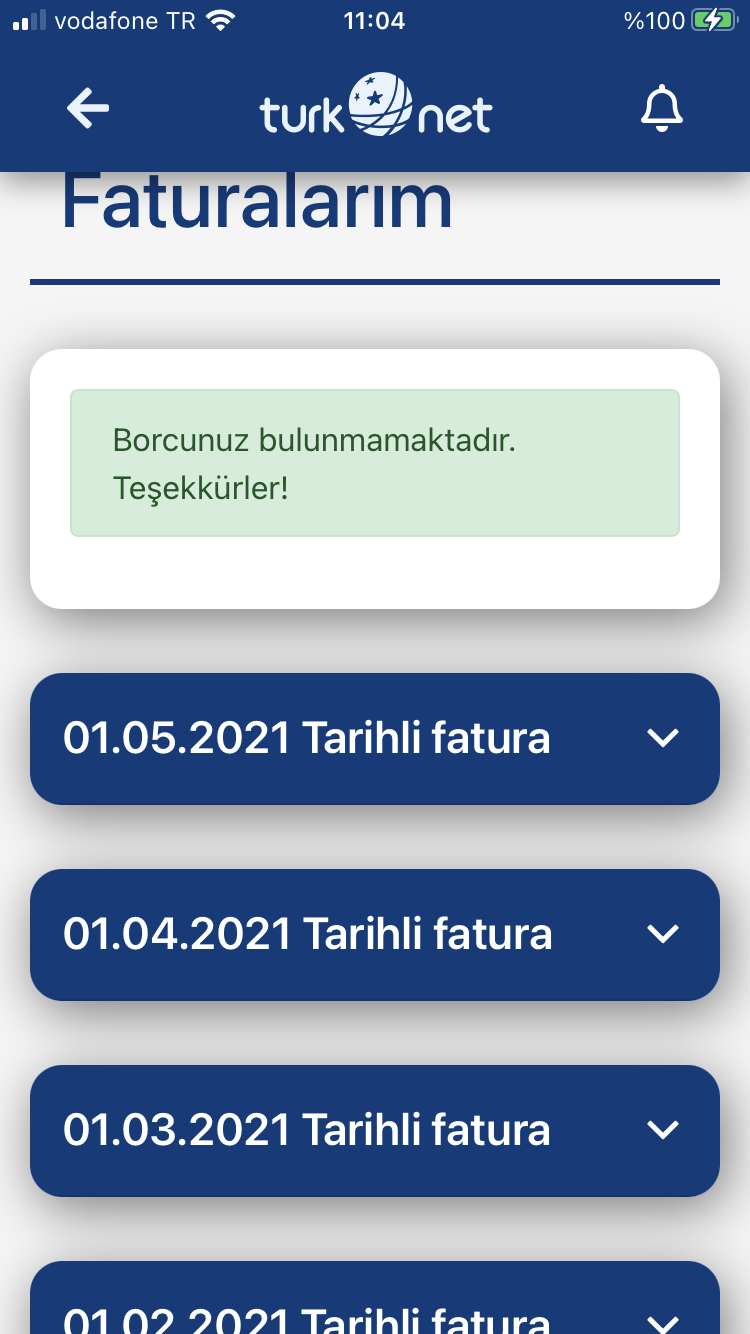Expand chevron on 01.03.2021 invoice
The width and height of the screenshot is (750, 1334).
[663, 1130]
